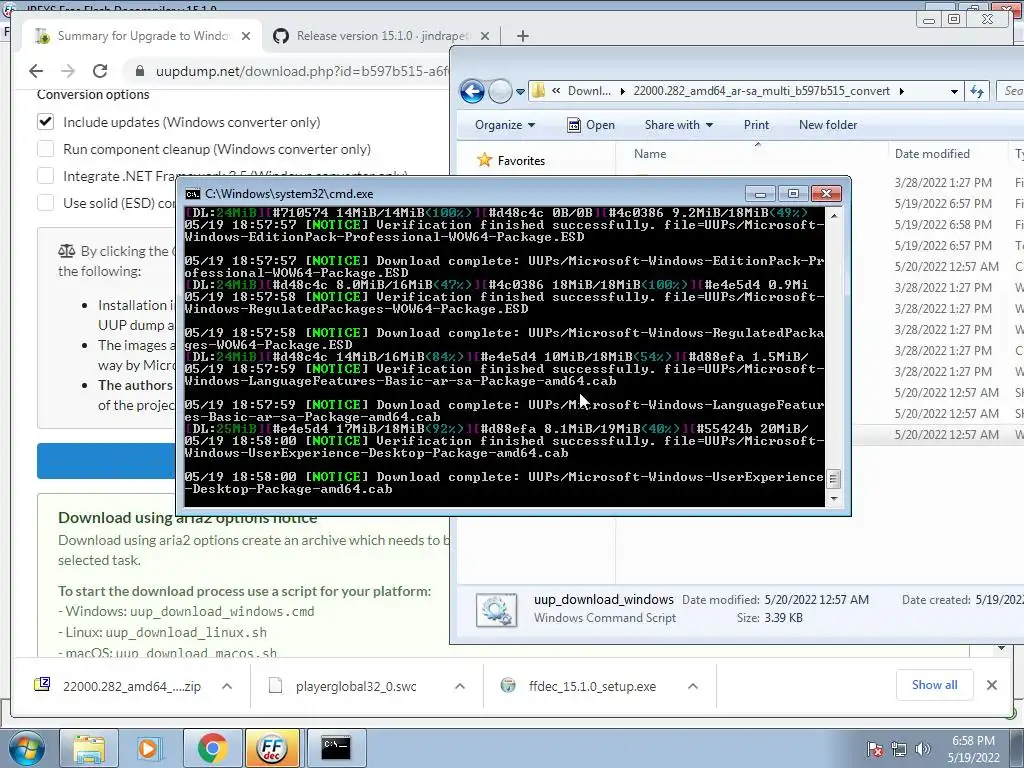Click taskbar clock 6:58 PM

973,749
